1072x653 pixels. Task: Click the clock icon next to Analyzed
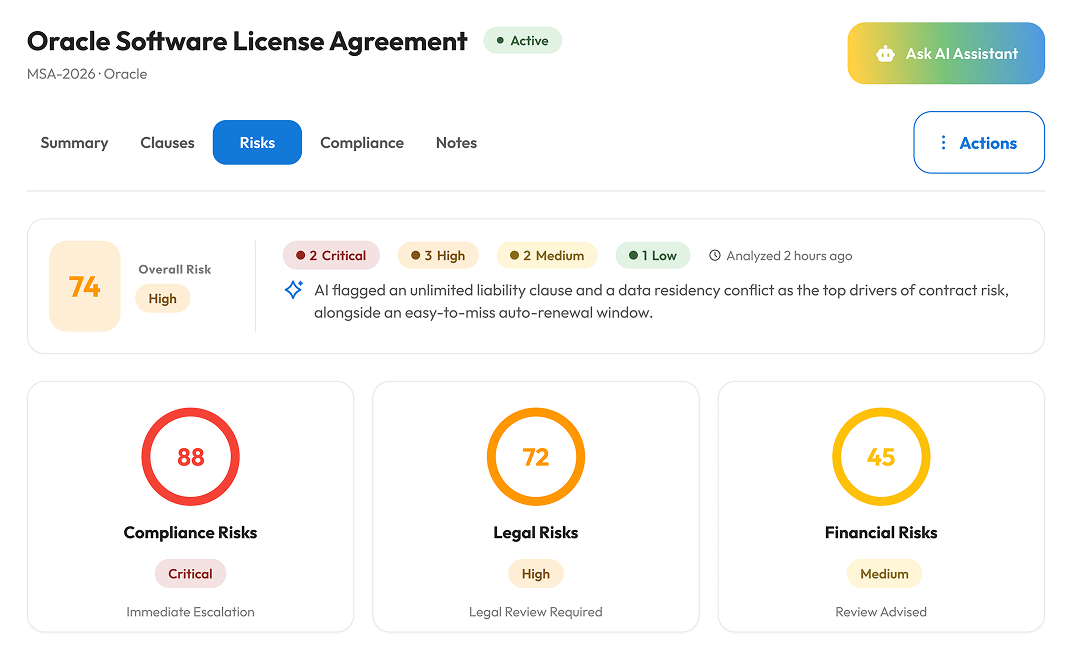tap(714, 255)
